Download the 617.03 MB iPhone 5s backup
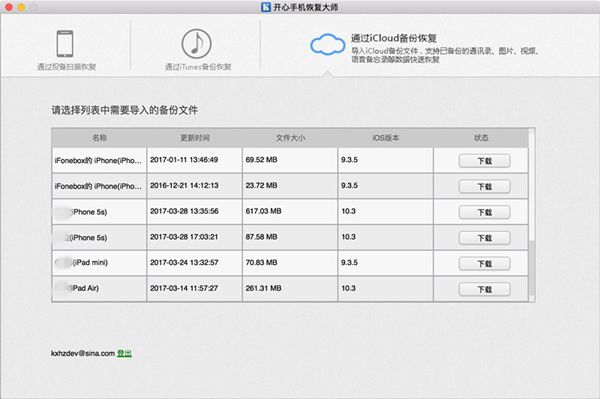This screenshot has height=399, width=600. (484, 212)
